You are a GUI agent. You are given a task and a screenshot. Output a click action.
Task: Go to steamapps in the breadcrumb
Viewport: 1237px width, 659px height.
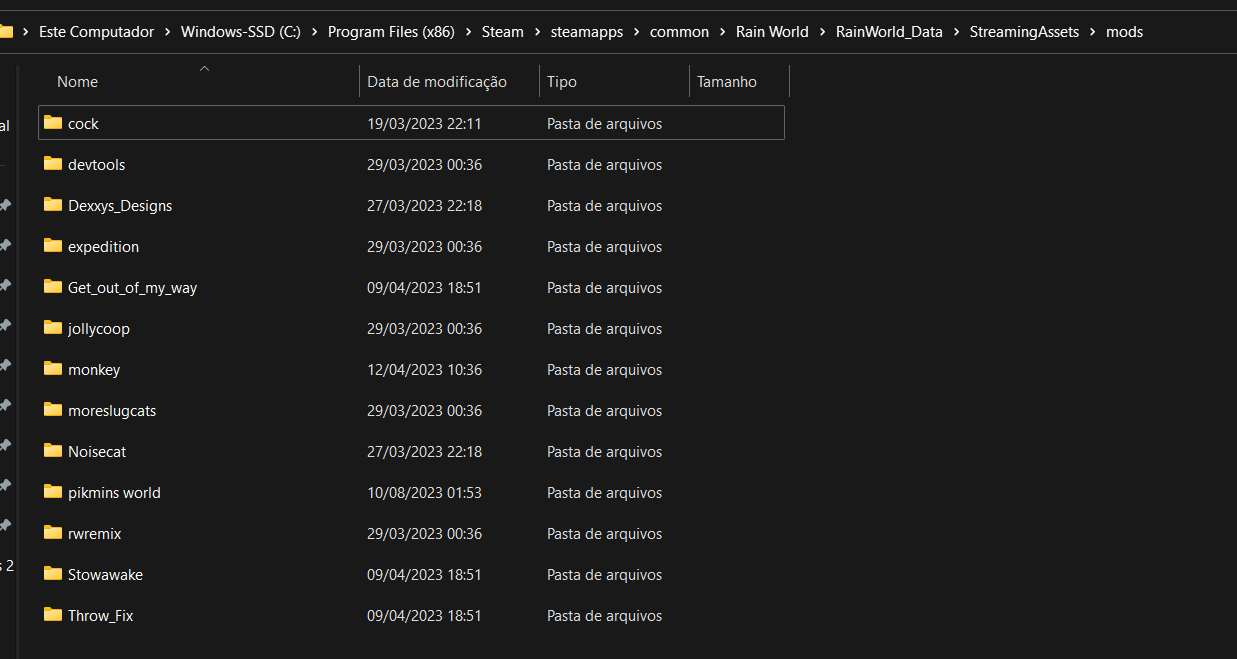coord(587,32)
